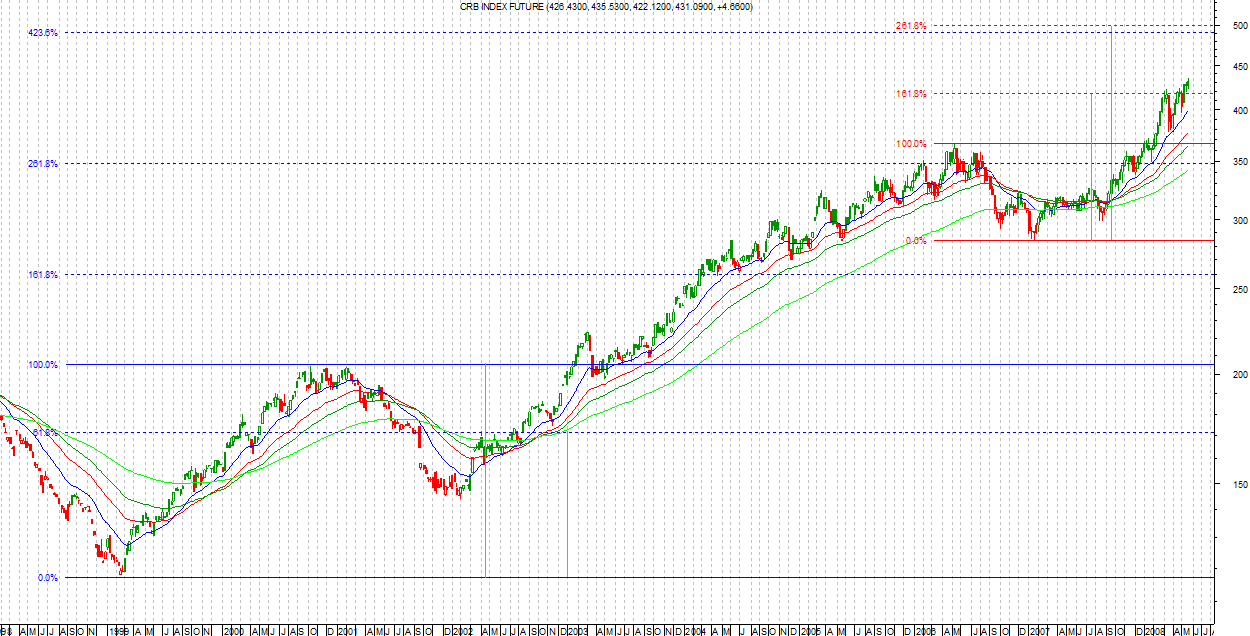Click the 200 price axis value
The image size is (1250, 636).
click(1239, 374)
